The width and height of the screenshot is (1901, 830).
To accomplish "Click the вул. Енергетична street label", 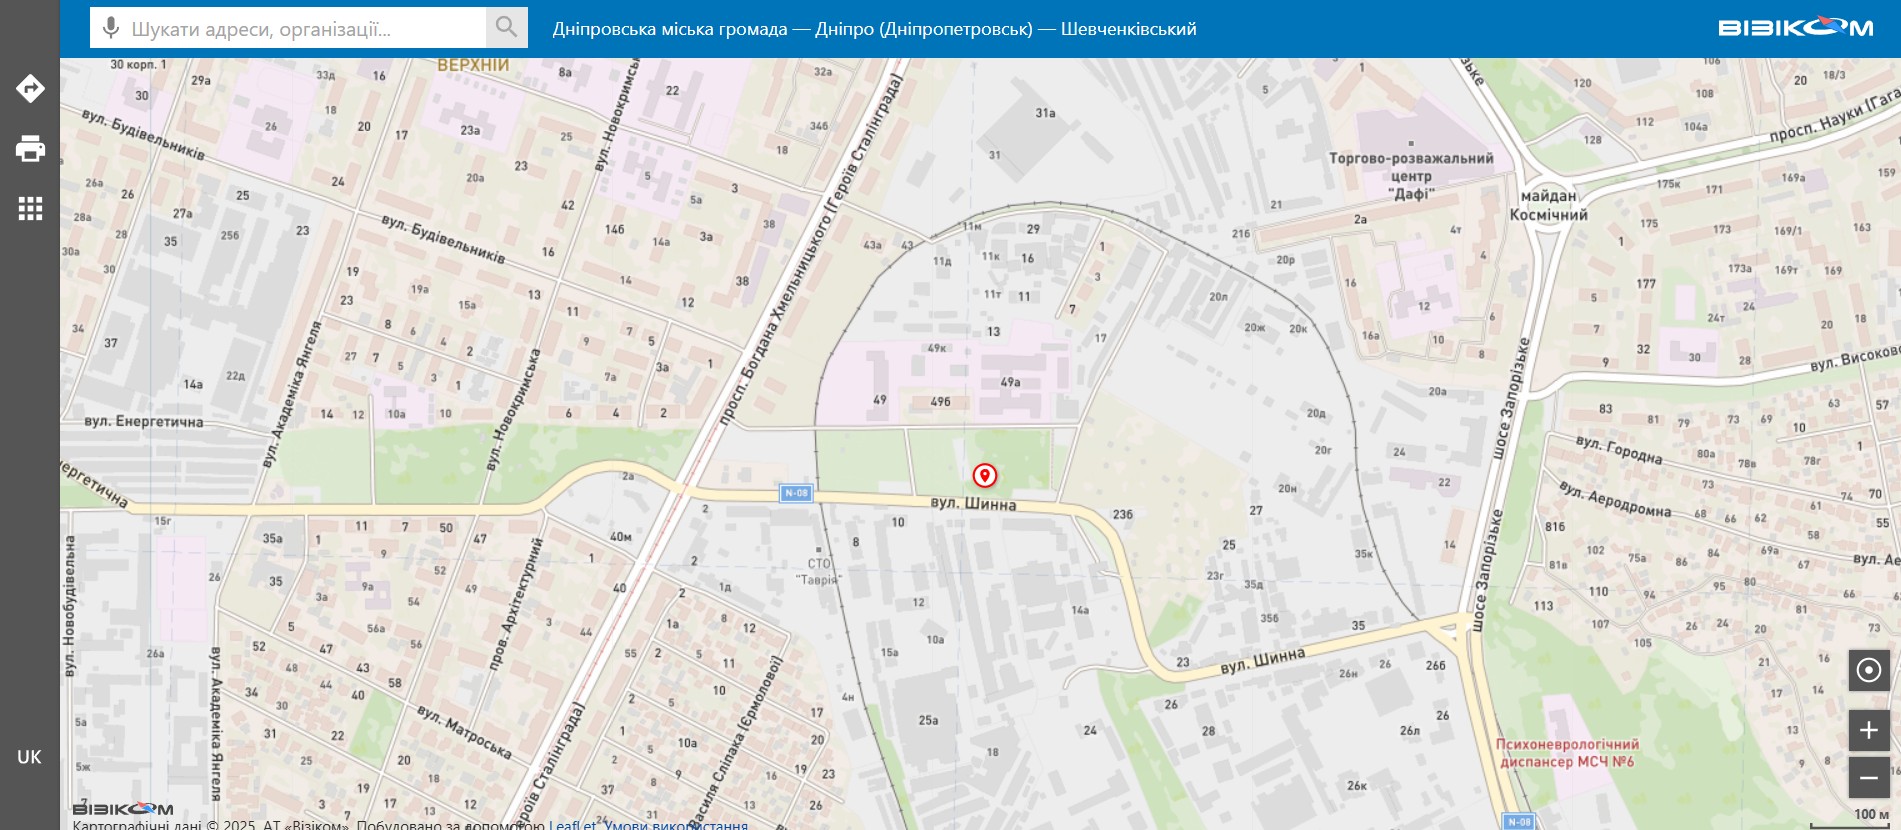I will [x=144, y=421].
